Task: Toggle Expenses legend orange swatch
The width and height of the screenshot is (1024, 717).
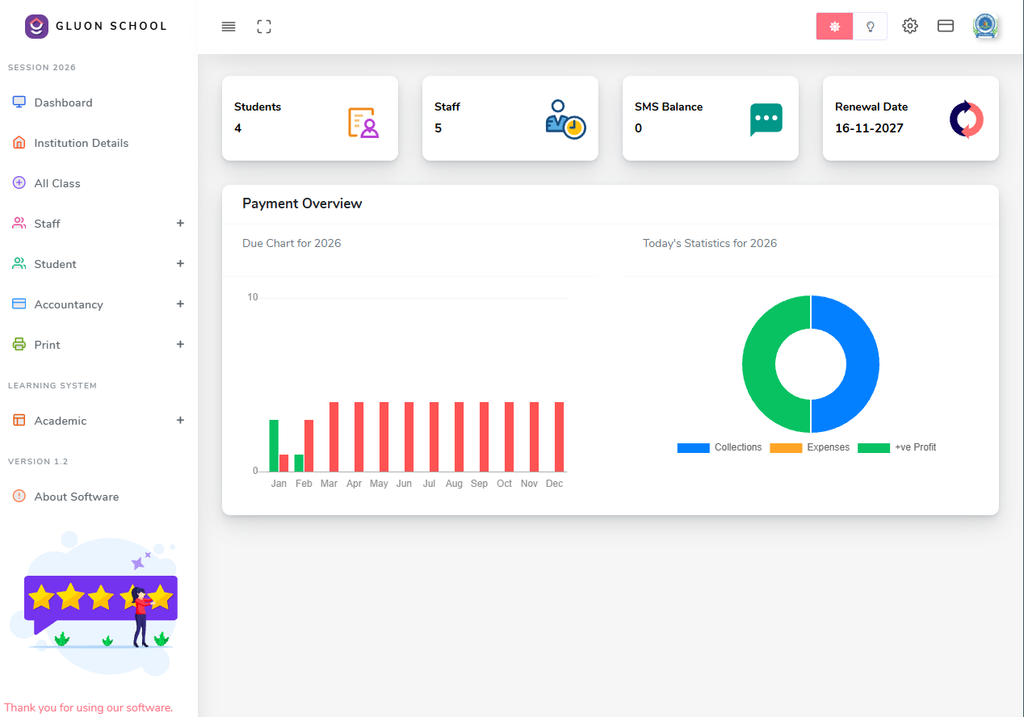Action: (786, 447)
